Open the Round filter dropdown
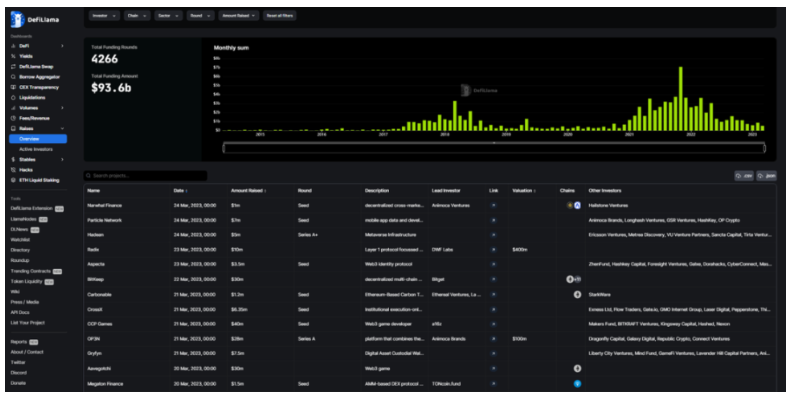The image size is (791, 395). 200,16
